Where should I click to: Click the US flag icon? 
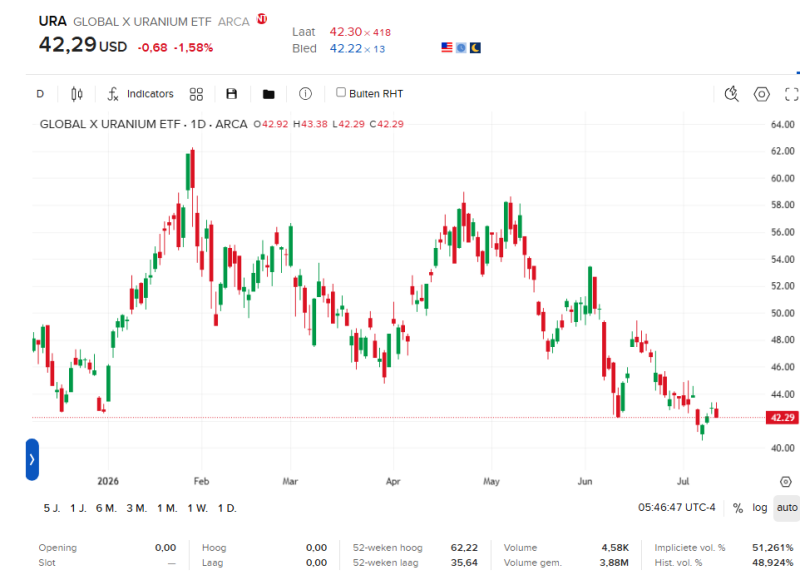[447, 47]
